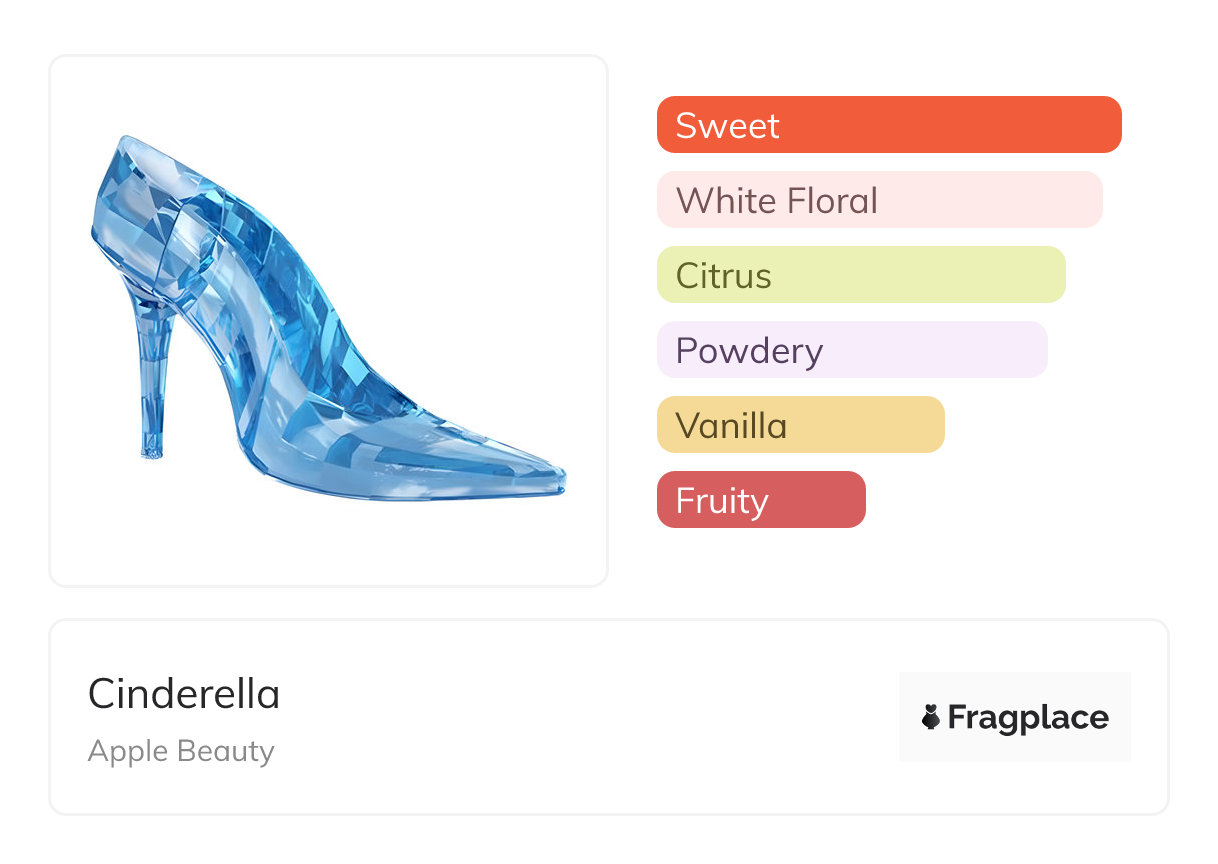Click the Fragplace wordmark text
Image resolution: width=1218 pixels, height=864 pixels.
1028,717
